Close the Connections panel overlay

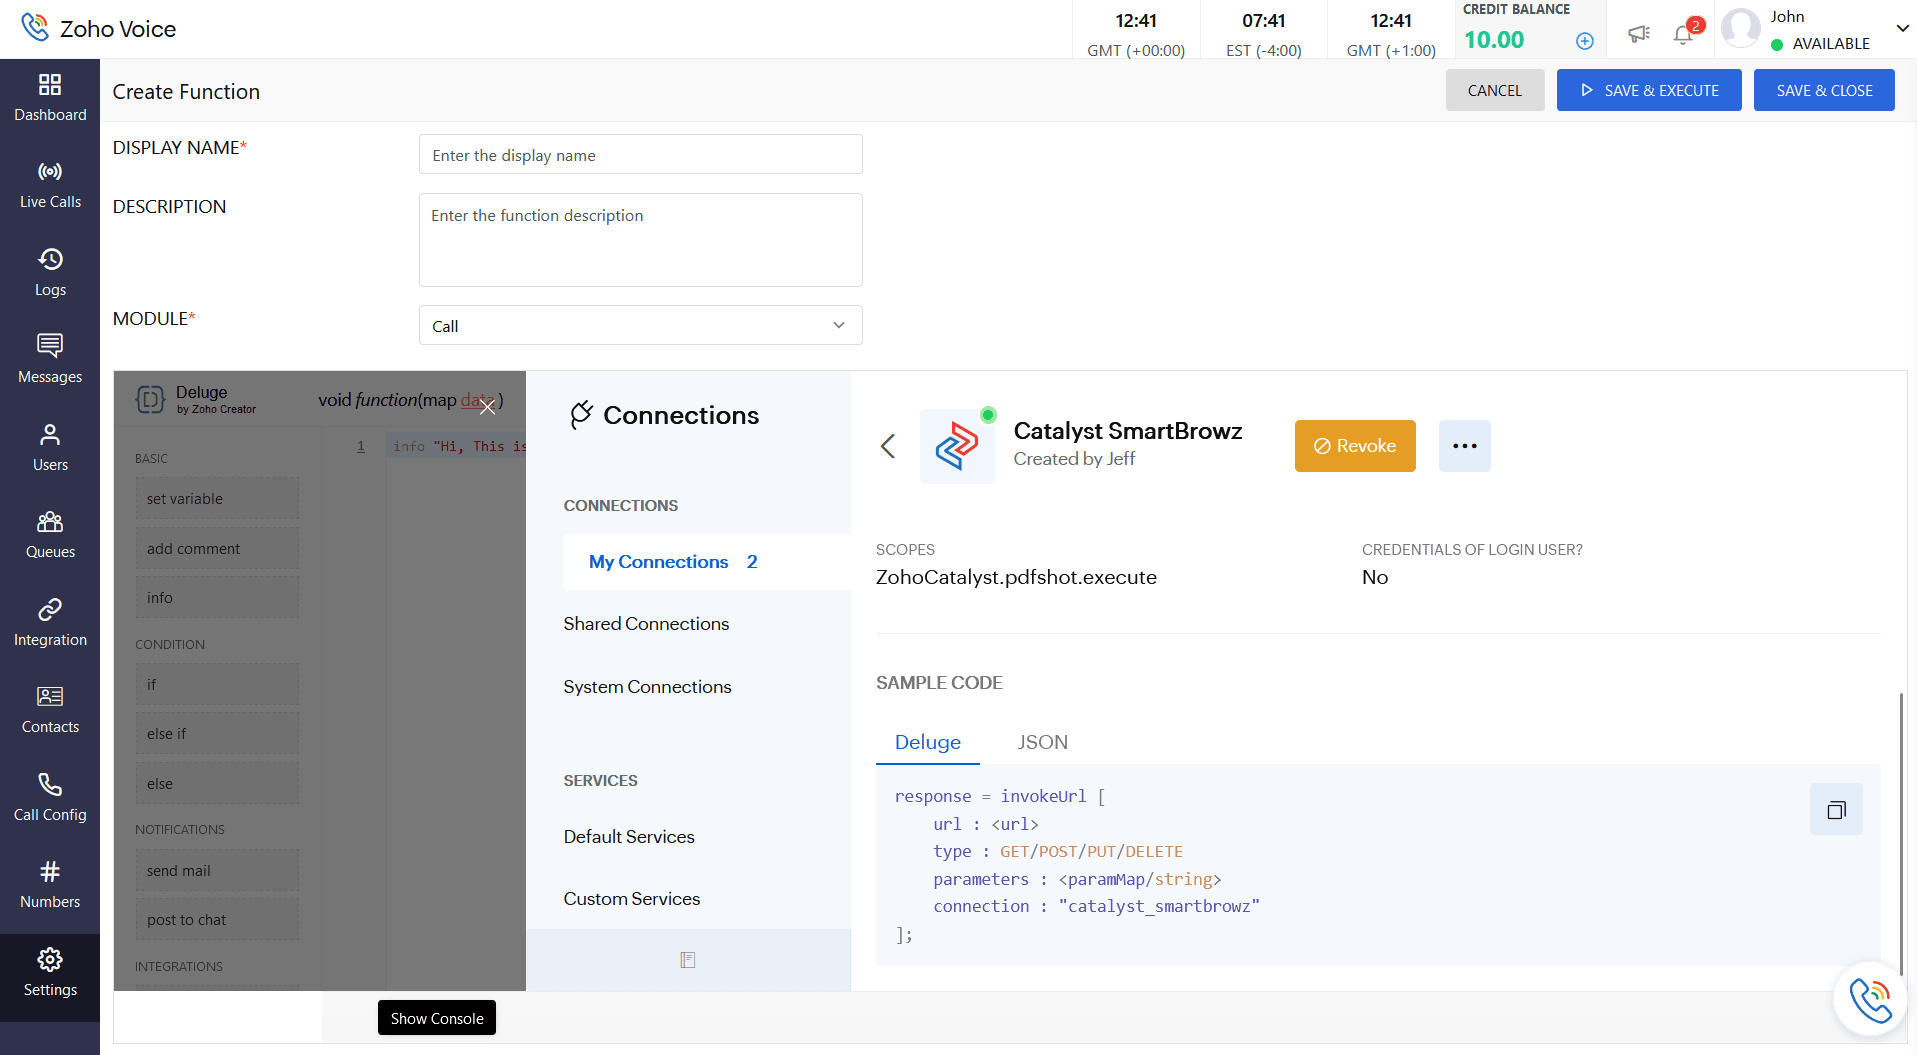click(487, 406)
